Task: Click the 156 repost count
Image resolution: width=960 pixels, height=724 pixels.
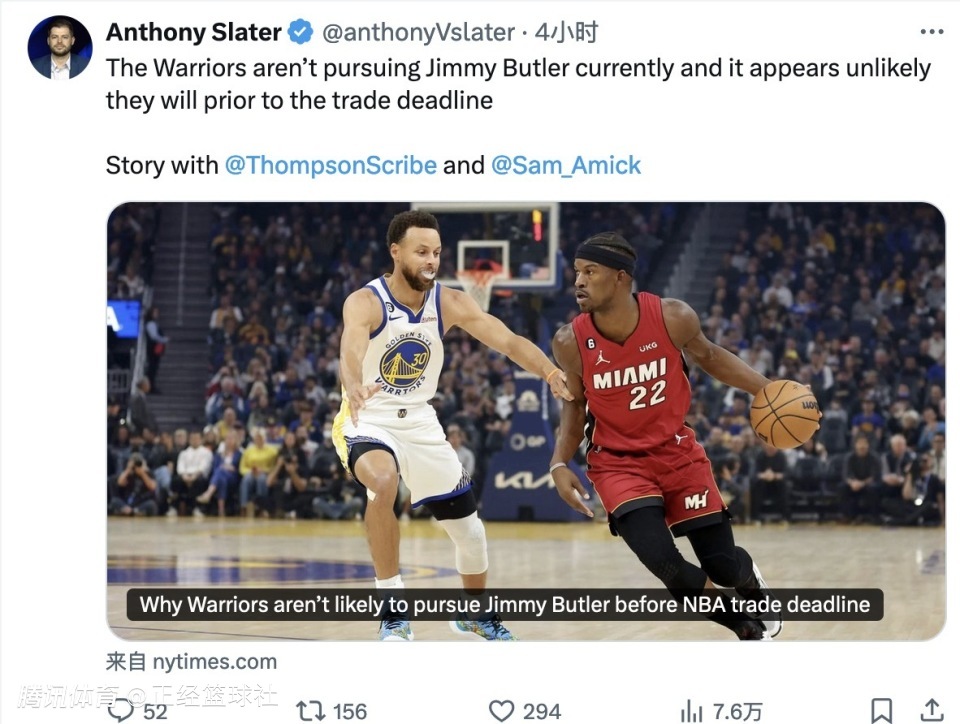Action: click(350, 711)
